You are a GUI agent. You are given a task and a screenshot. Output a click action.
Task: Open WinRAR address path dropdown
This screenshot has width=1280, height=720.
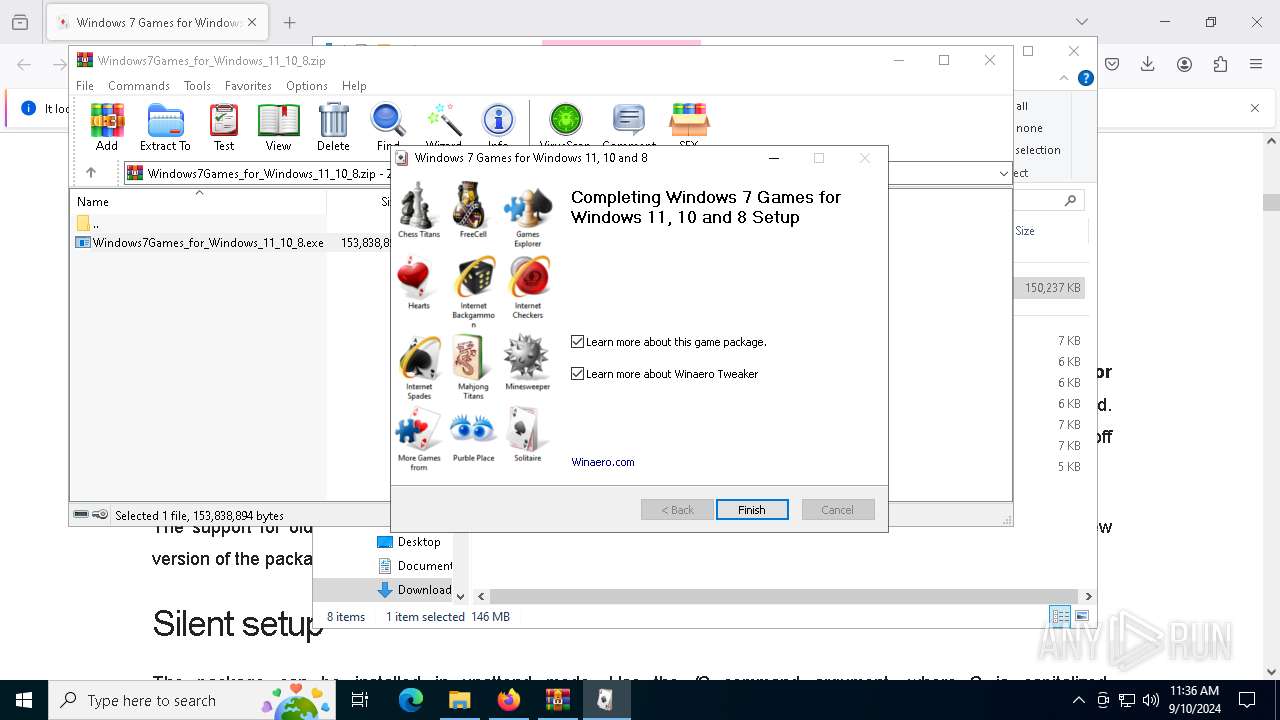(1003, 173)
